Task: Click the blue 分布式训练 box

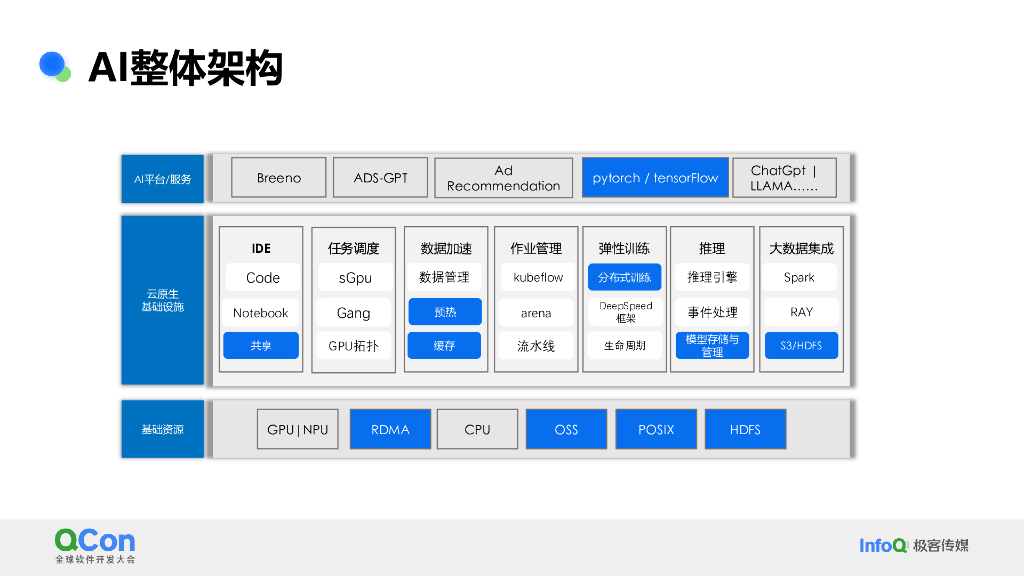Action: point(624,278)
